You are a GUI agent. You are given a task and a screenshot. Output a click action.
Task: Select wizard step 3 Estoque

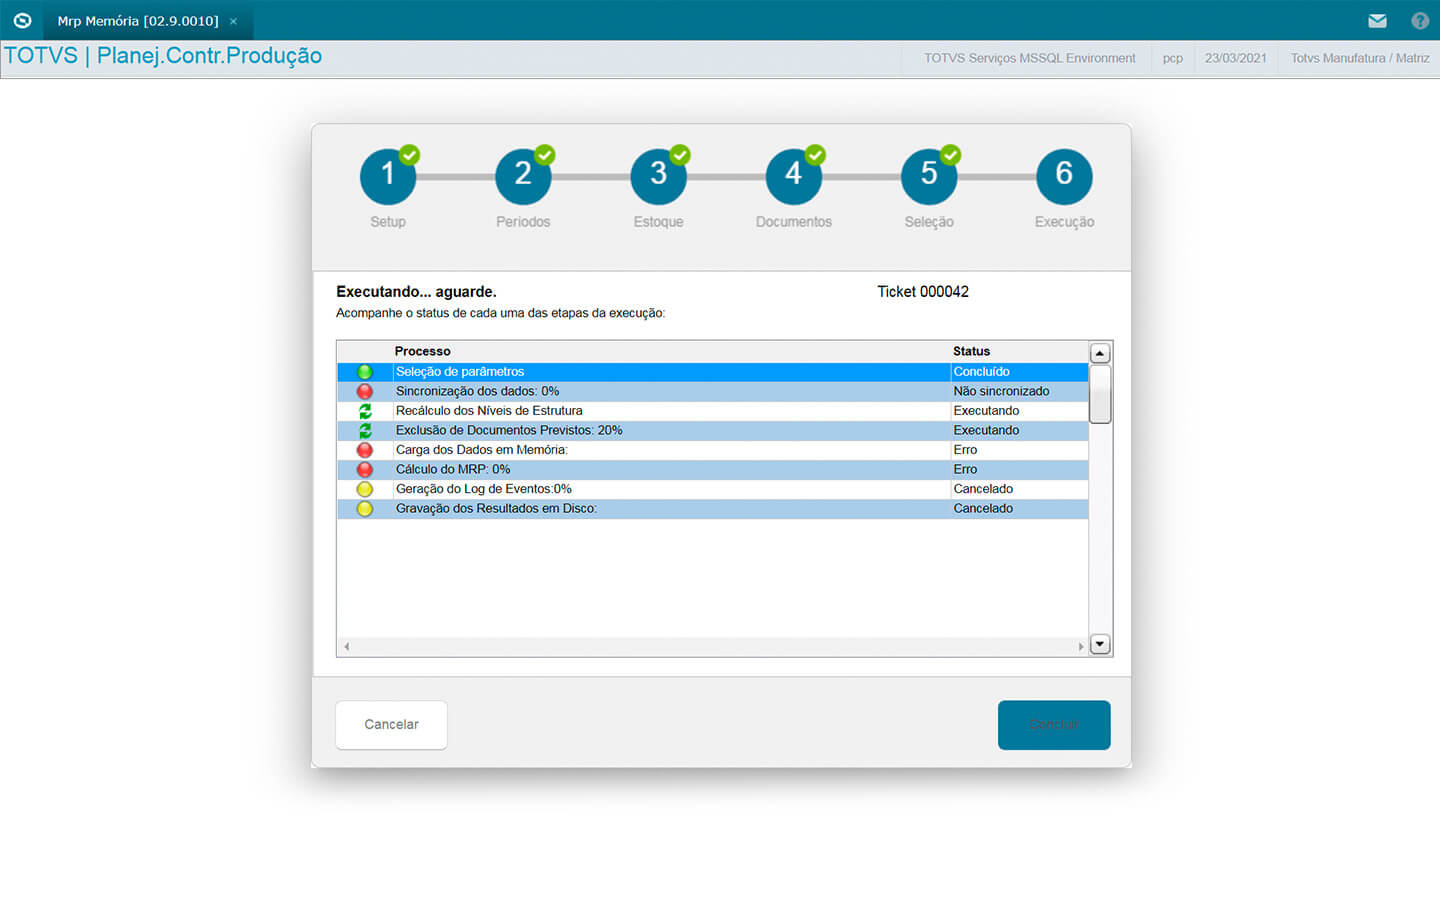[658, 176]
